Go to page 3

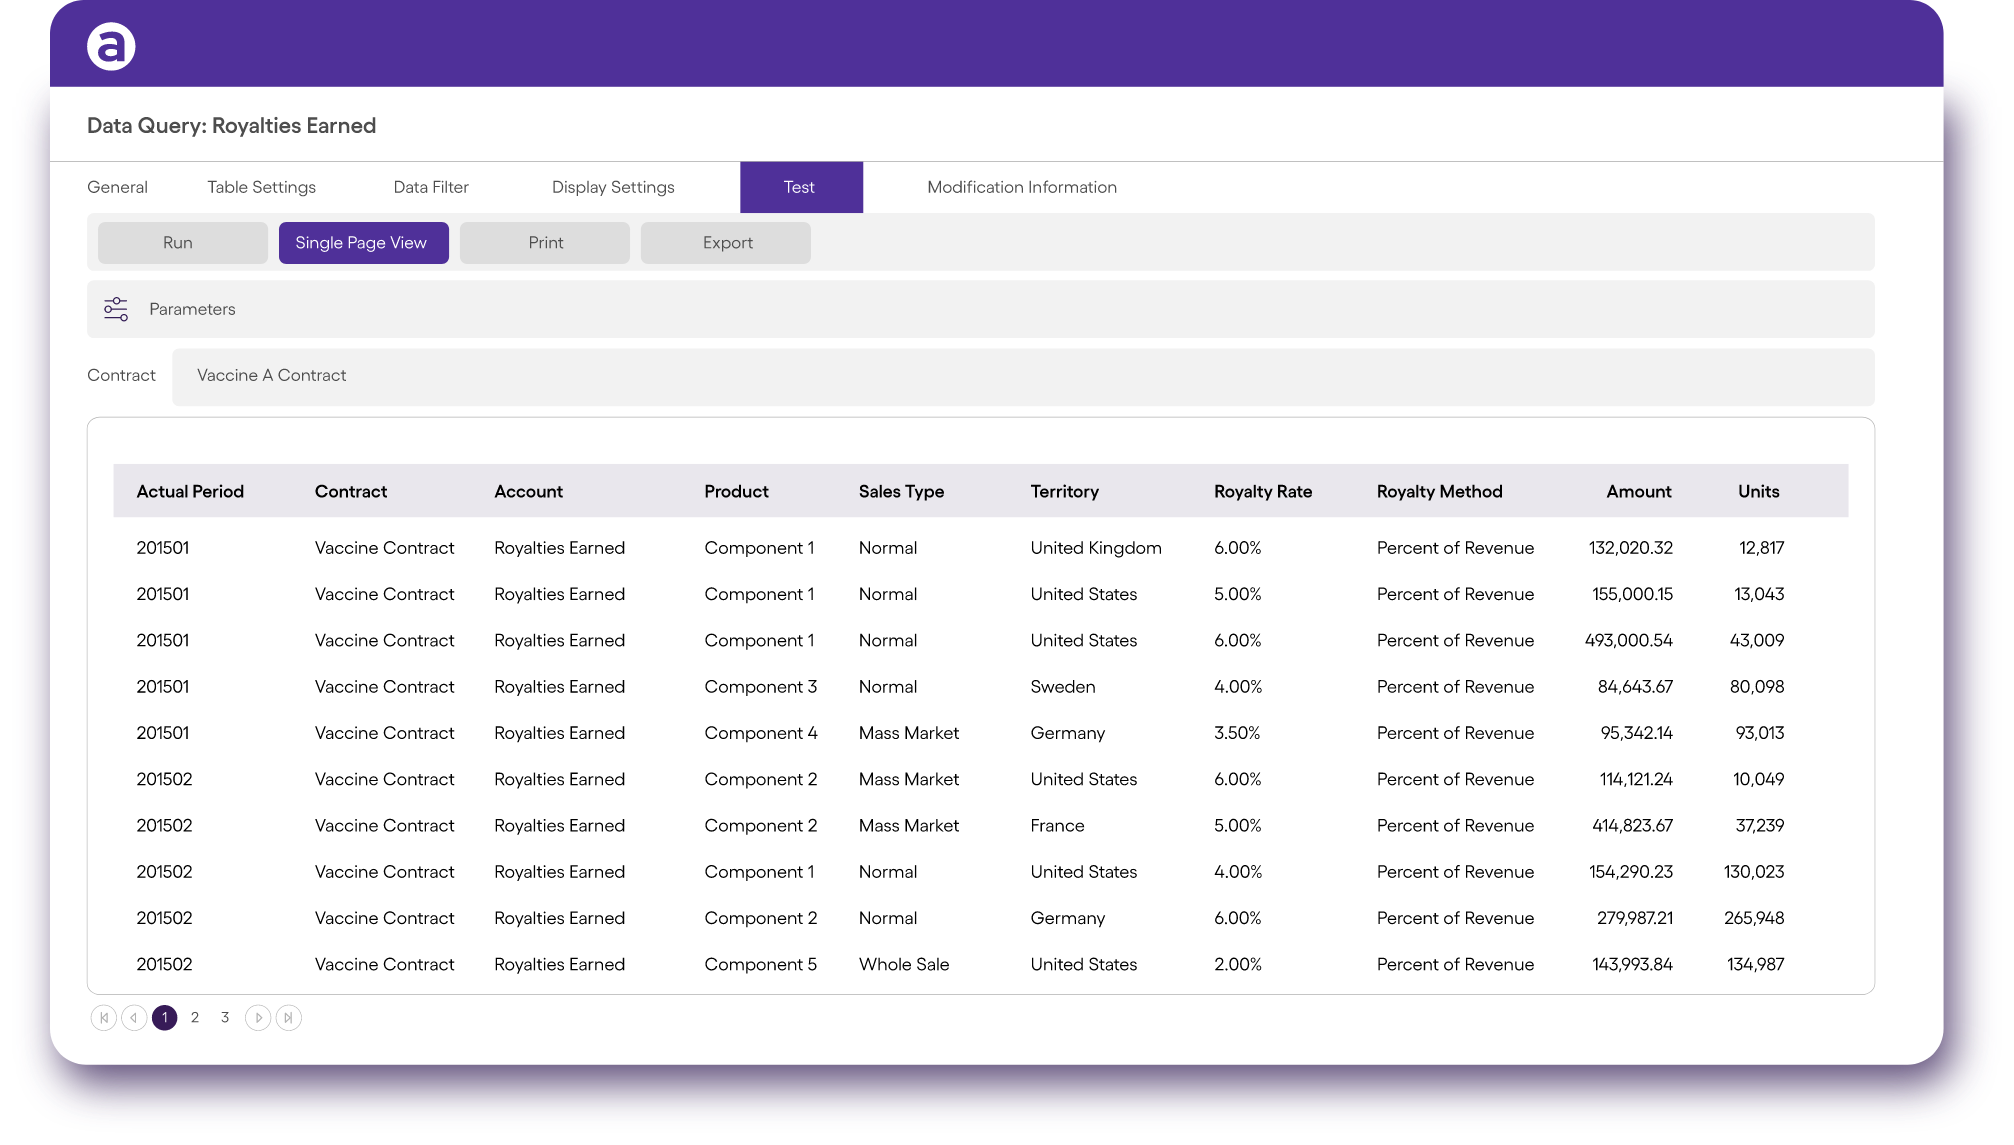pos(225,1018)
